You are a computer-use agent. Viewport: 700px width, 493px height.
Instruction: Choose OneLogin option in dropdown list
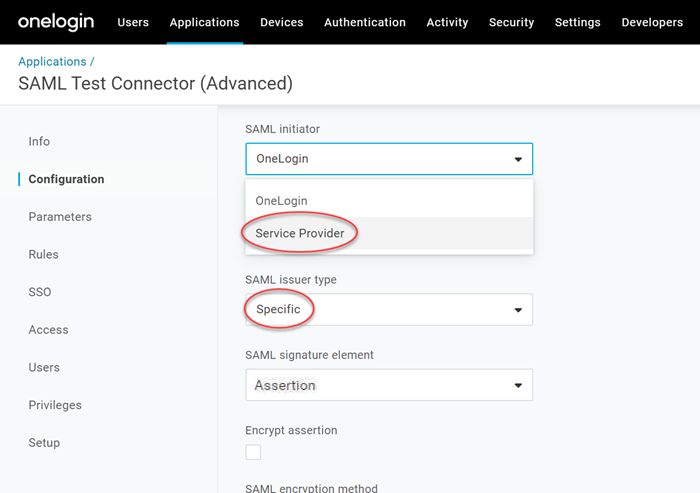coord(282,201)
